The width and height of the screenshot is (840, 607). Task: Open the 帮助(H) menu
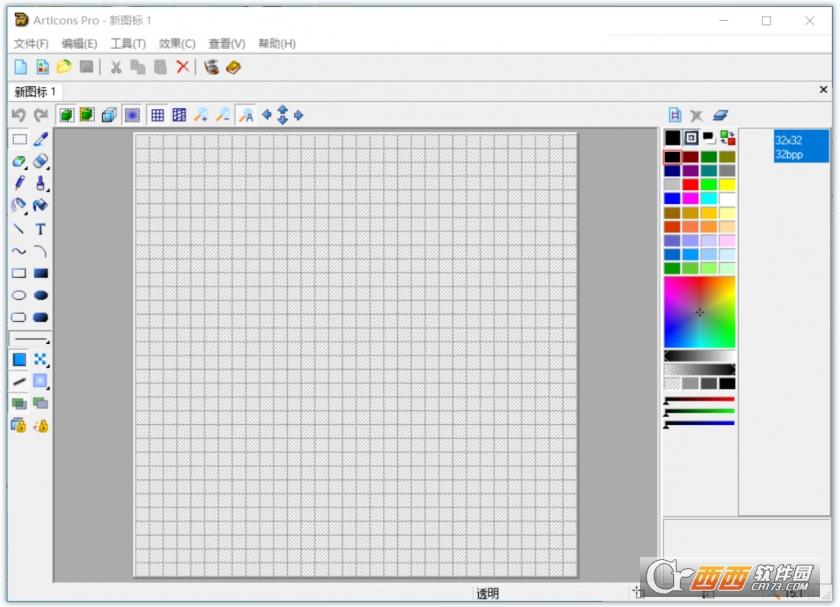point(277,44)
